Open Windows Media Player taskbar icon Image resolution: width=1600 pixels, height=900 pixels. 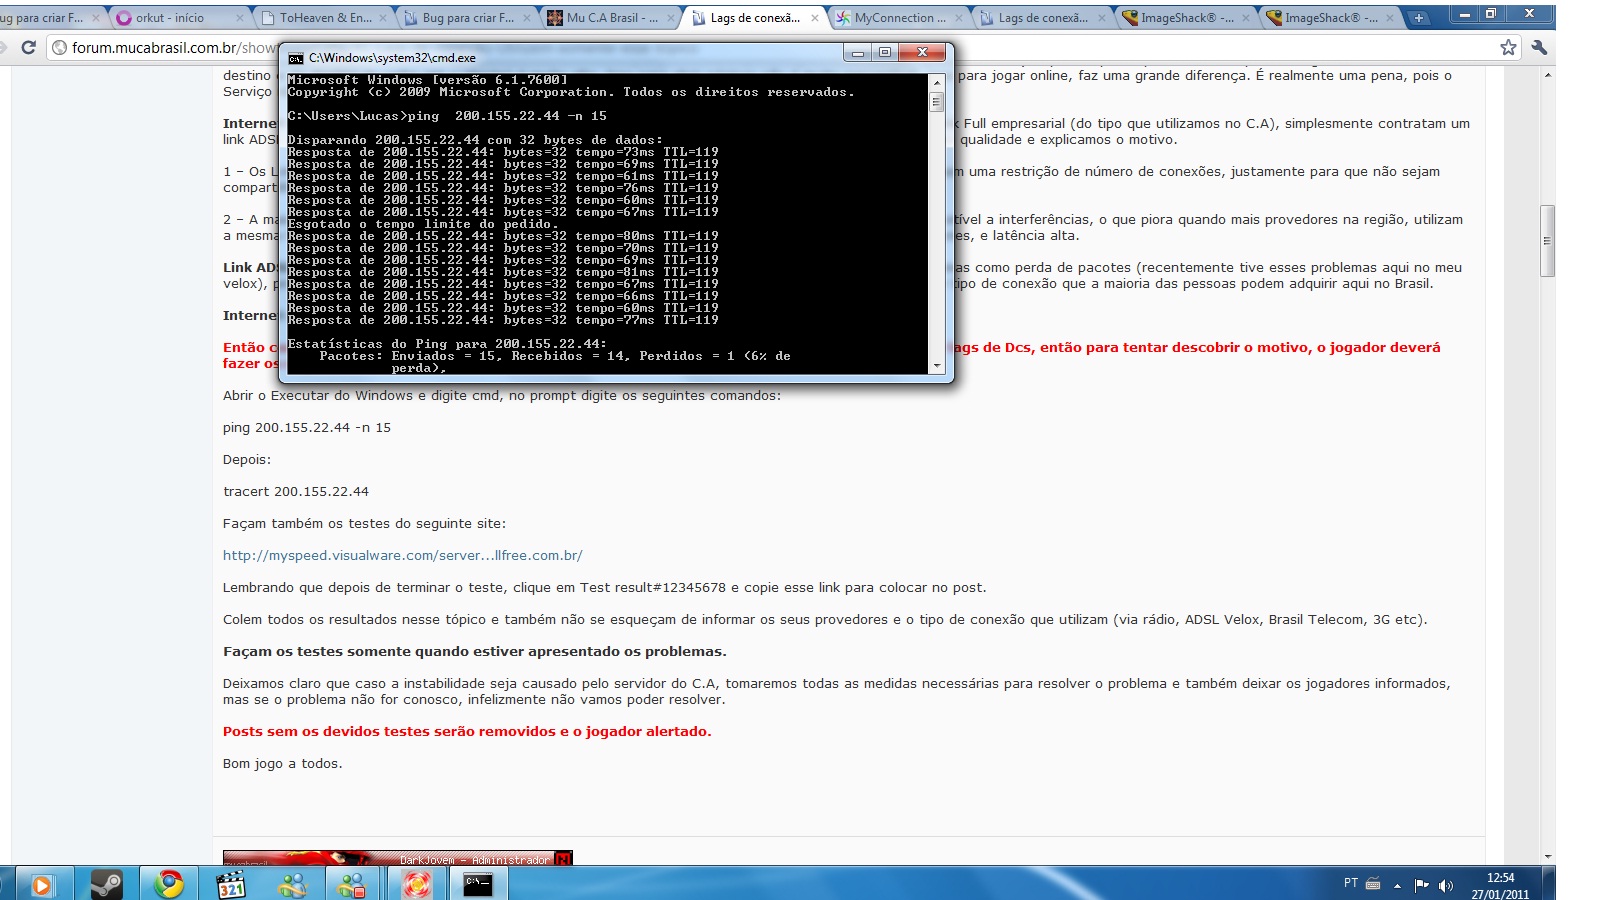tap(41, 884)
